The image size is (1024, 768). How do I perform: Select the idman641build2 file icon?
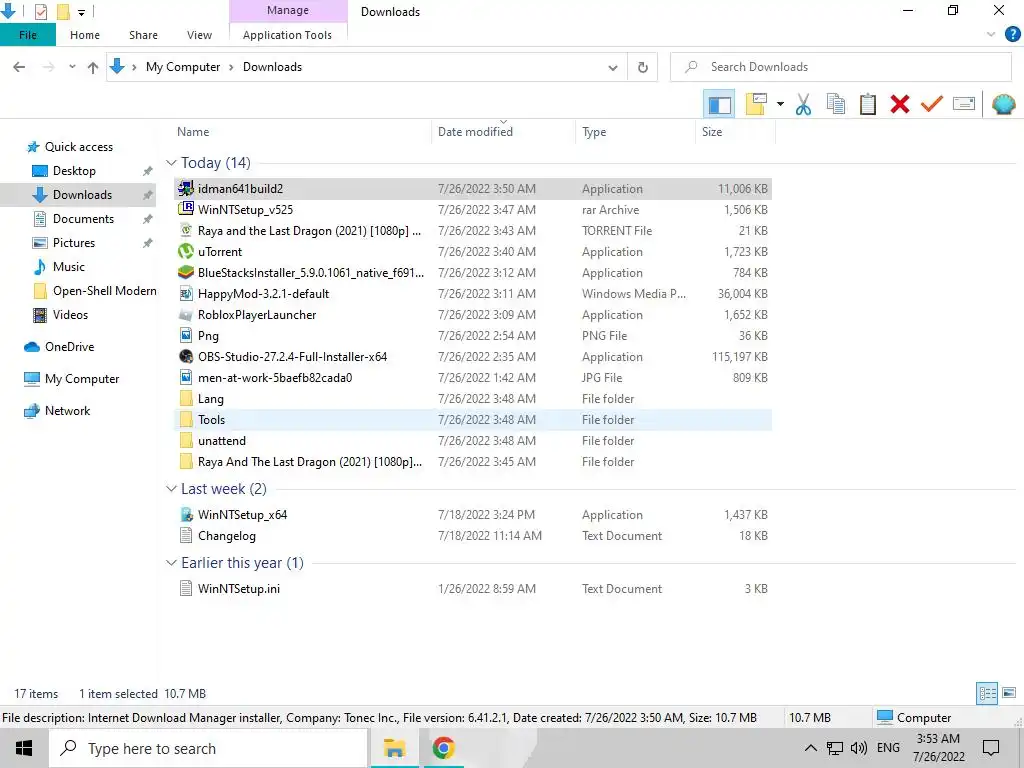(186, 189)
